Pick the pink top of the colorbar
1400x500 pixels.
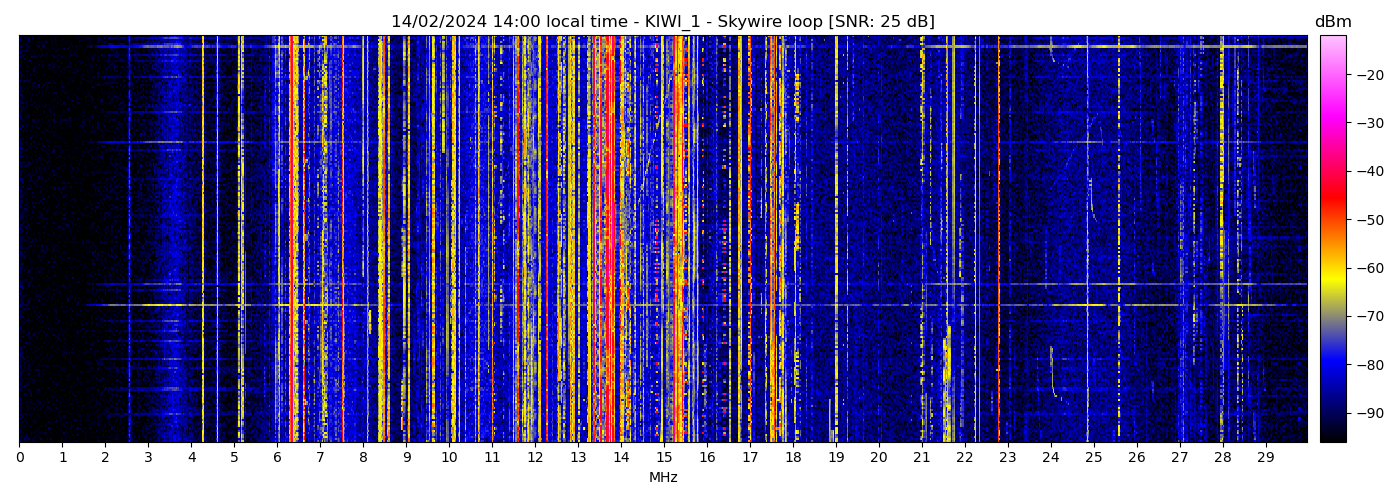click(1333, 45)
